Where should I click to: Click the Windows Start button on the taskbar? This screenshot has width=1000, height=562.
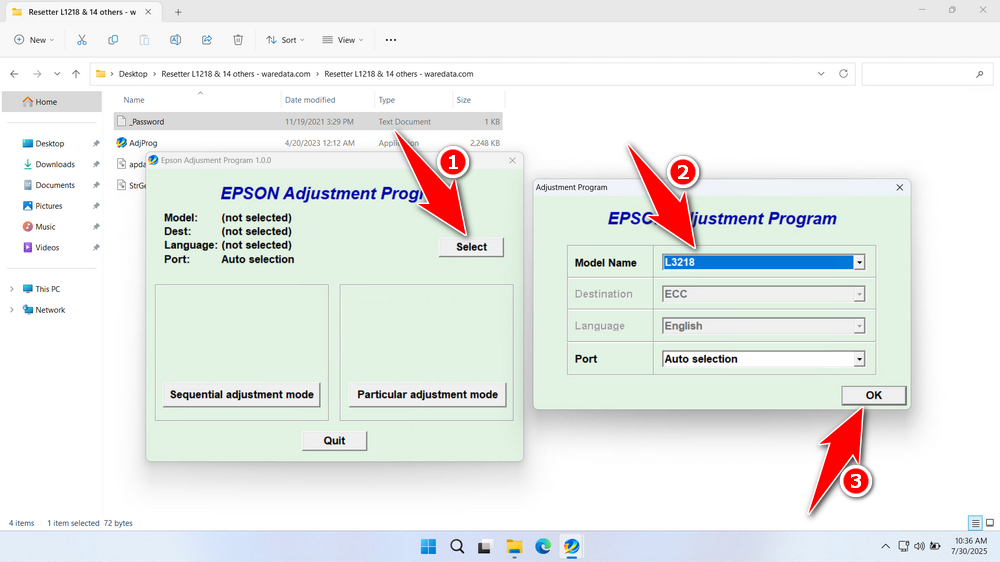[x=429, y=546]
